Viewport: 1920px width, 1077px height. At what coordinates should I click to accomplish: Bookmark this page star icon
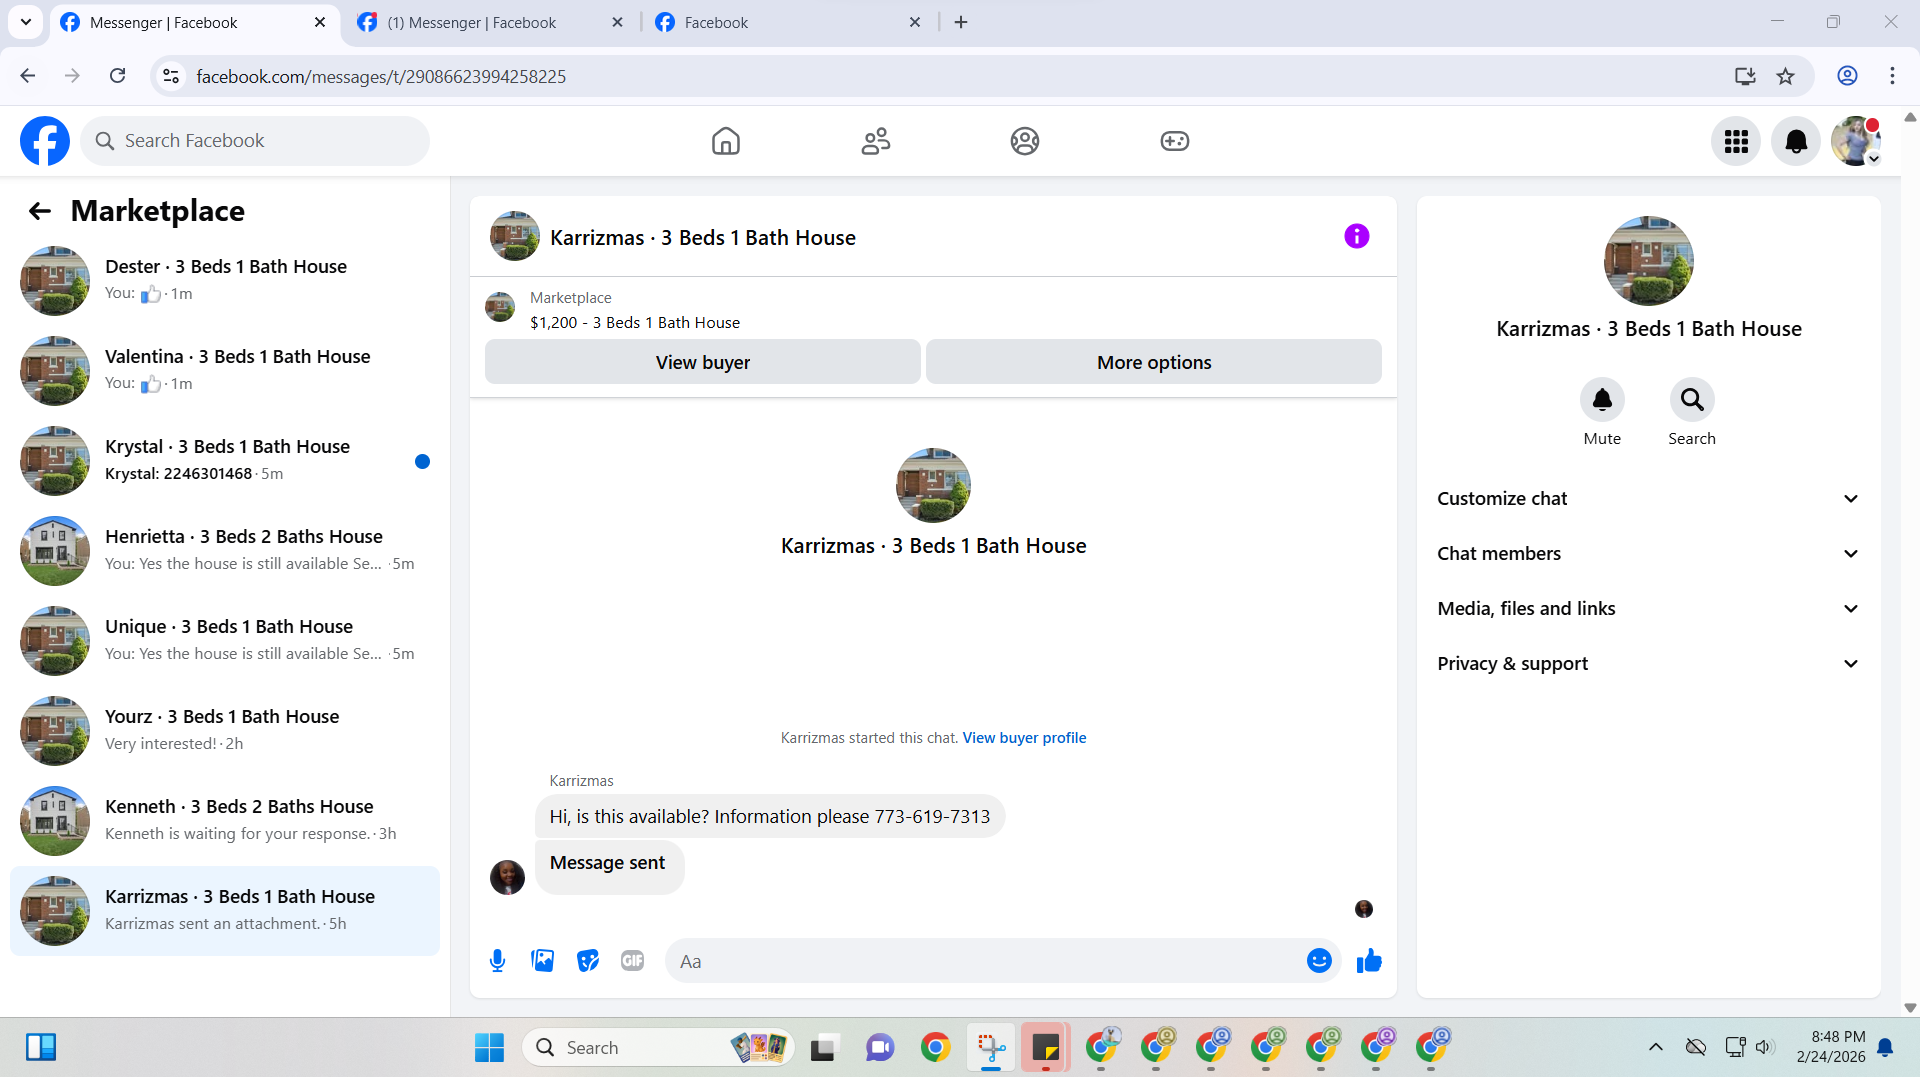click(1785, 76)
